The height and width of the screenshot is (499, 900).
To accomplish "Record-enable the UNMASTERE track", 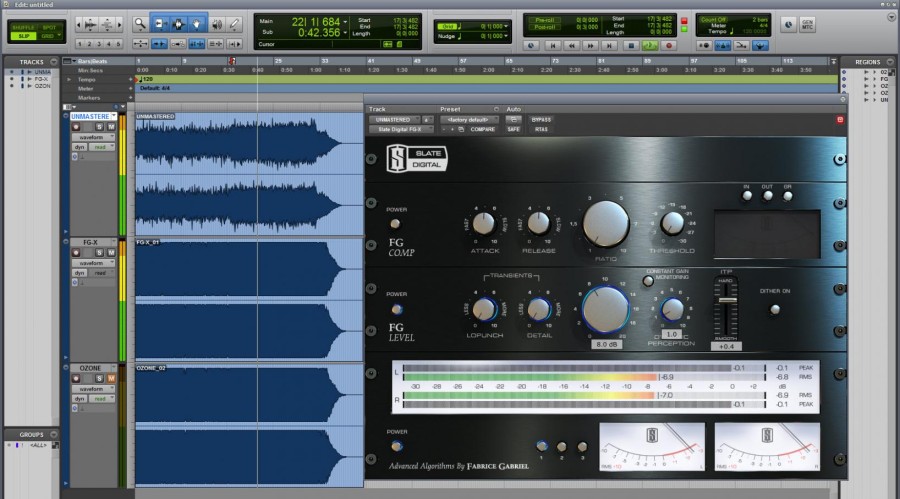I will pos(76,127).
